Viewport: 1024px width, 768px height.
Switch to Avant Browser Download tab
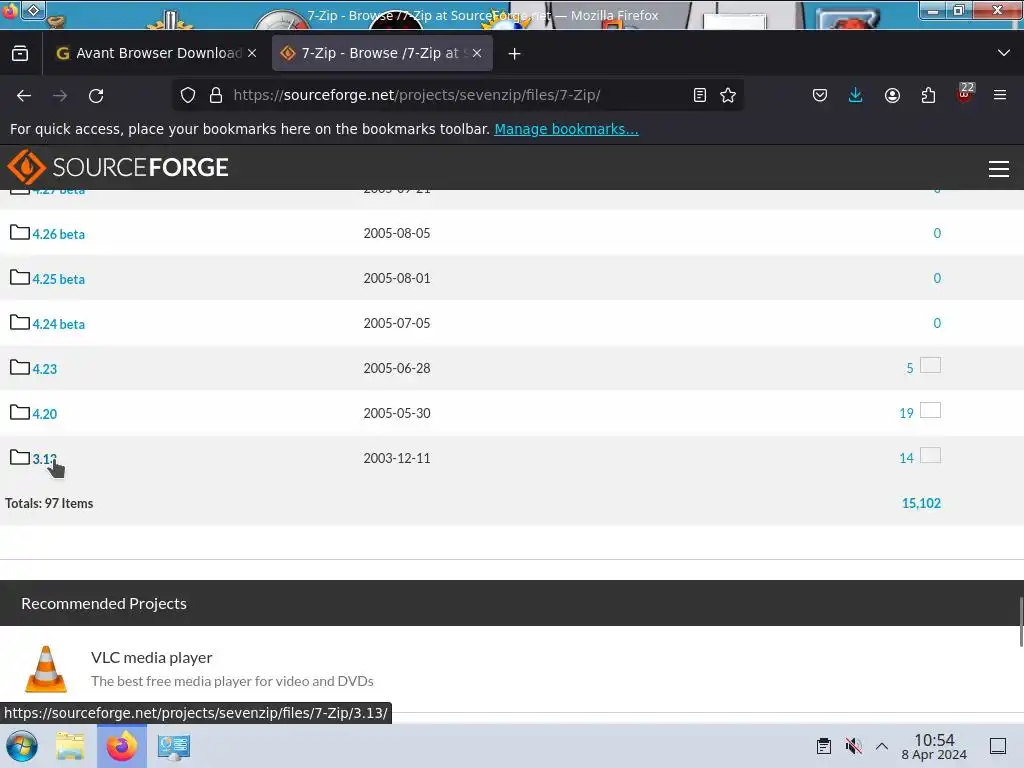pyautogui.click(x=155, y=53)
